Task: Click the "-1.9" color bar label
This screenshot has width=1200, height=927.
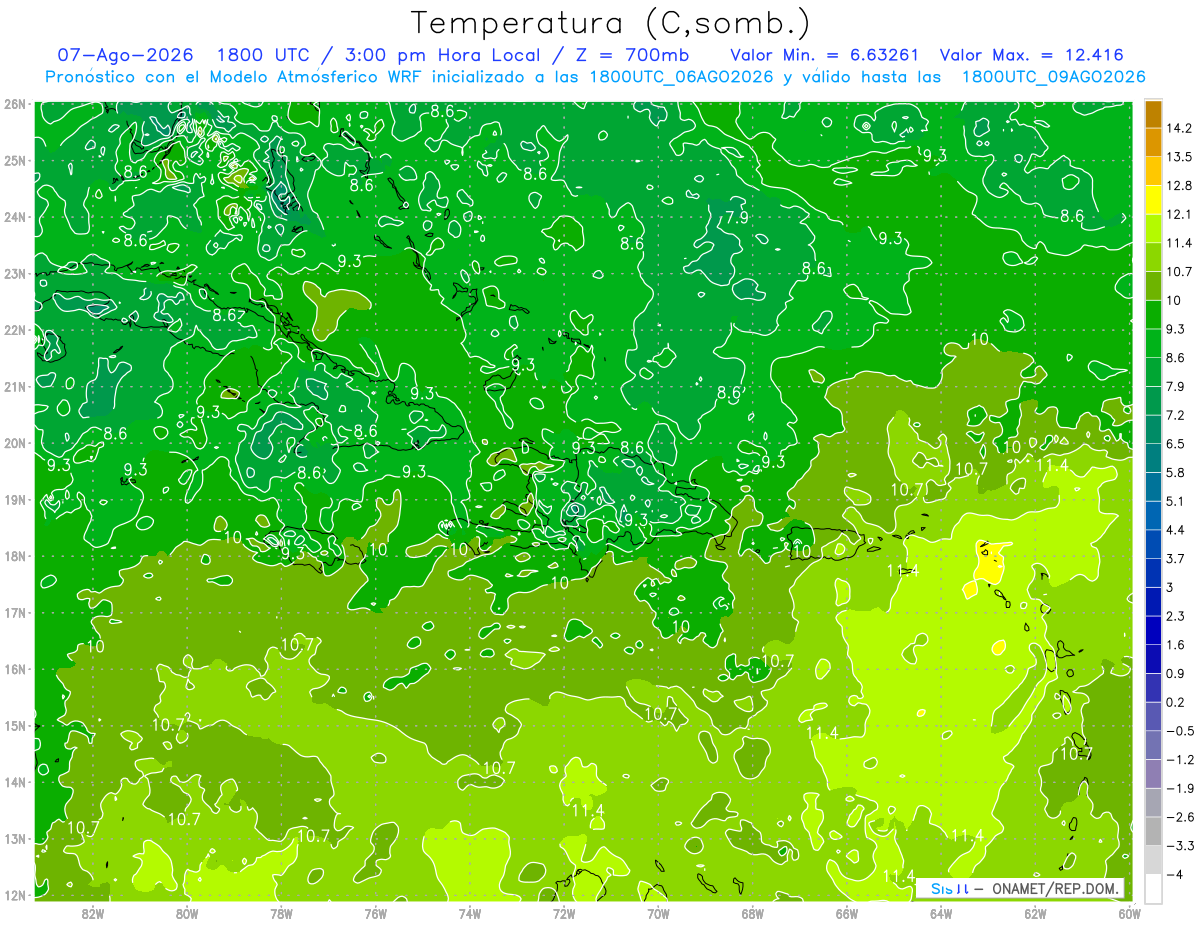Action: pos(1179,789)
